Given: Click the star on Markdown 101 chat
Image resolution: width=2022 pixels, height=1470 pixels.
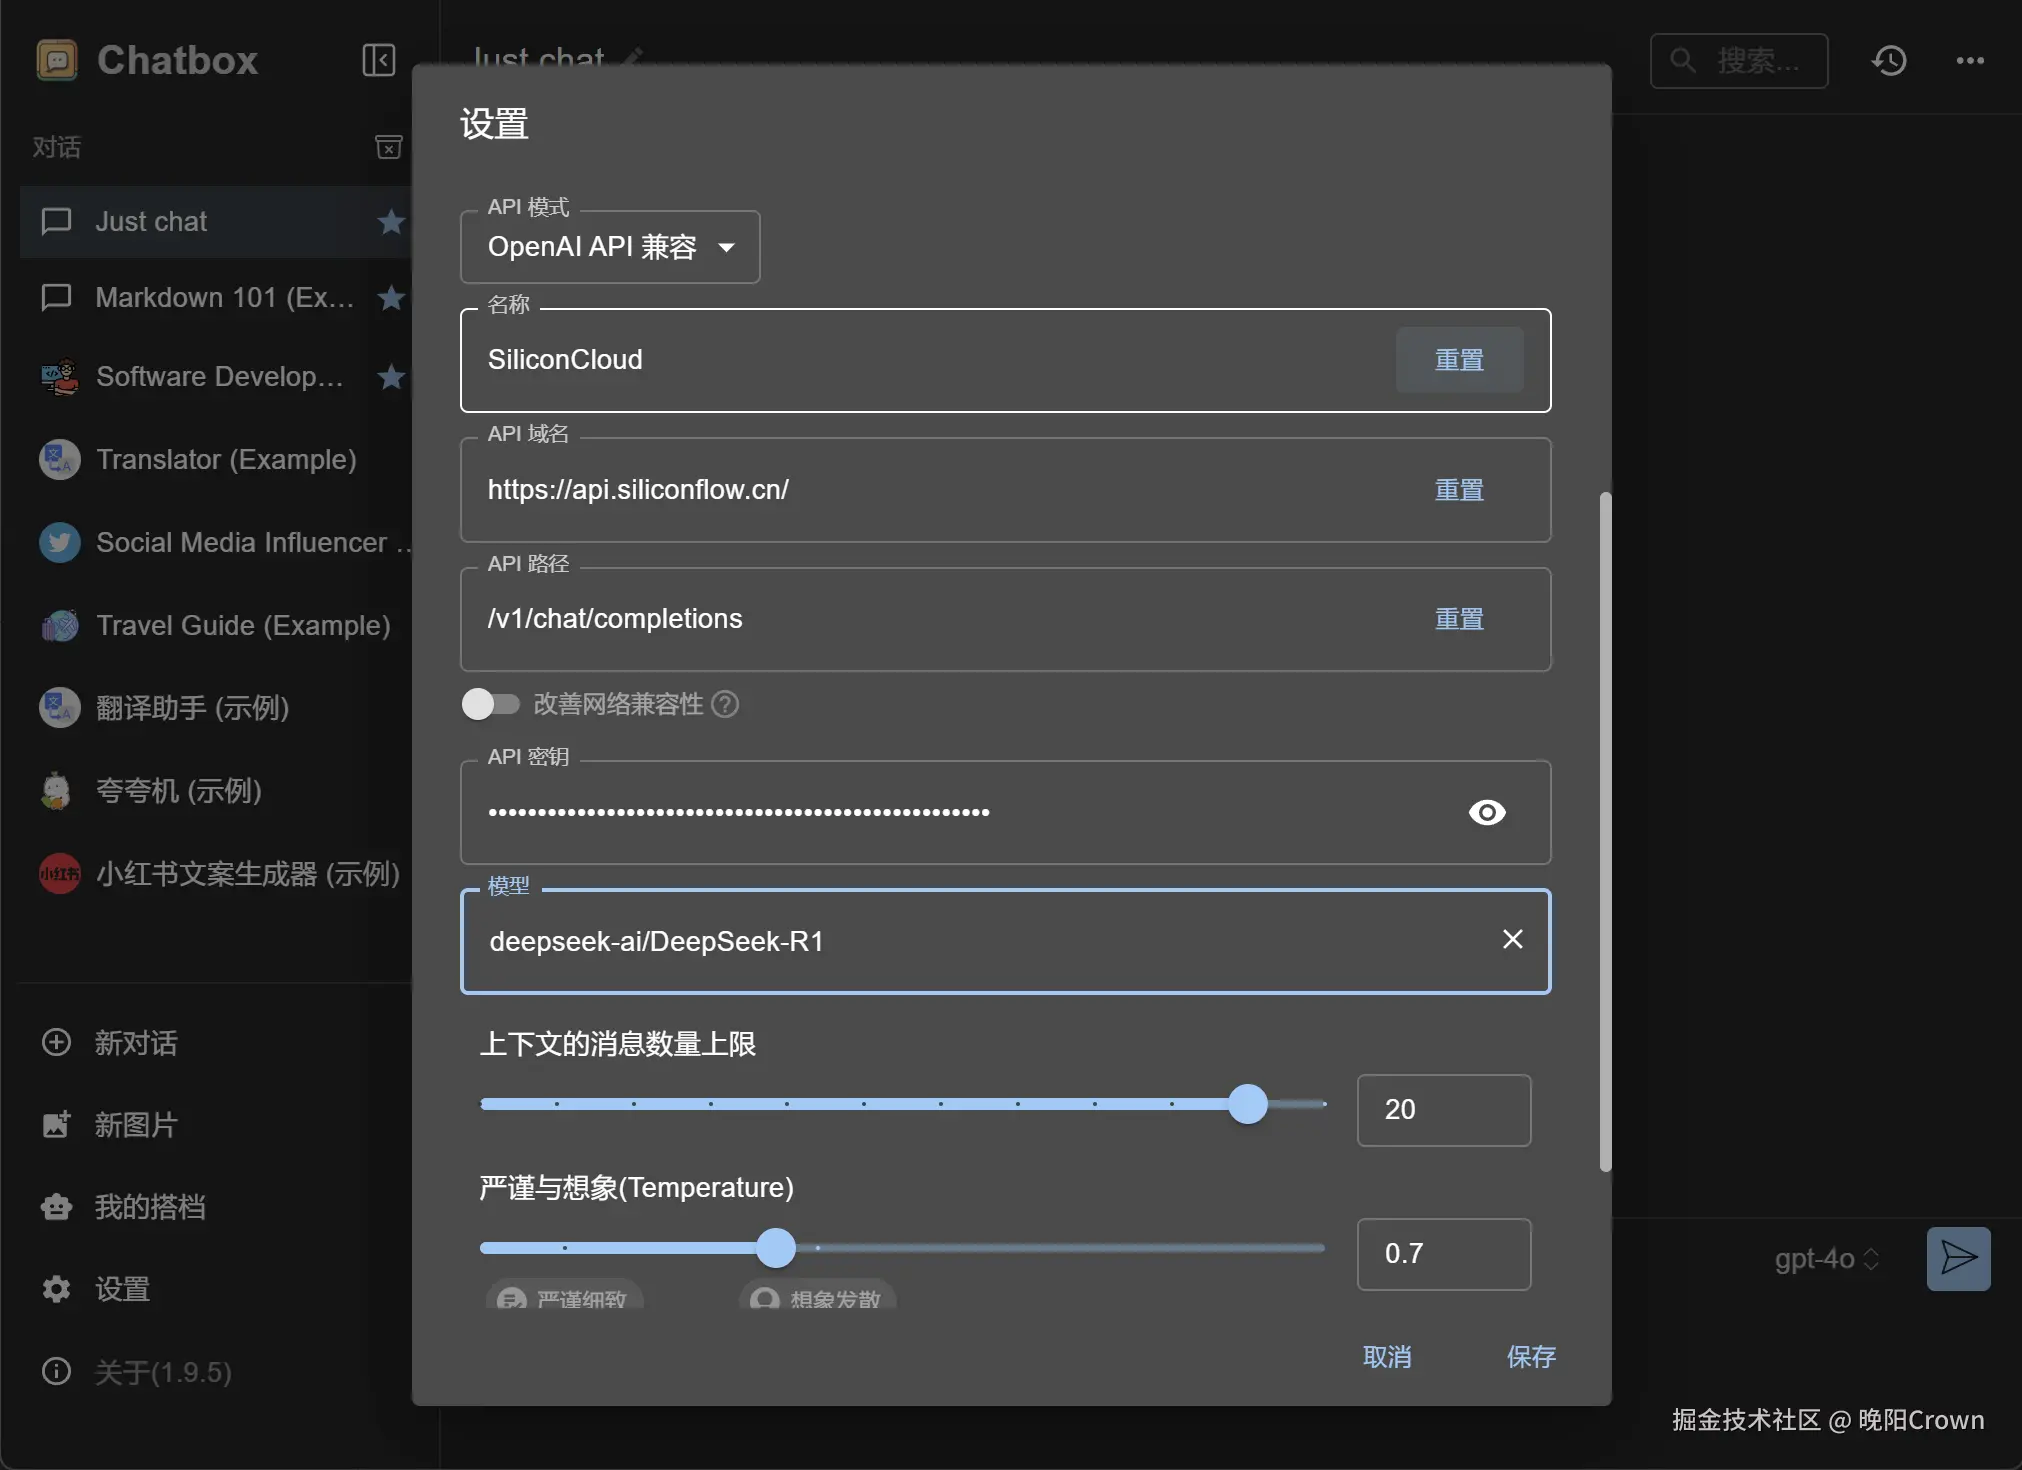Looking at the screenshot, I should tap(391, 298).
